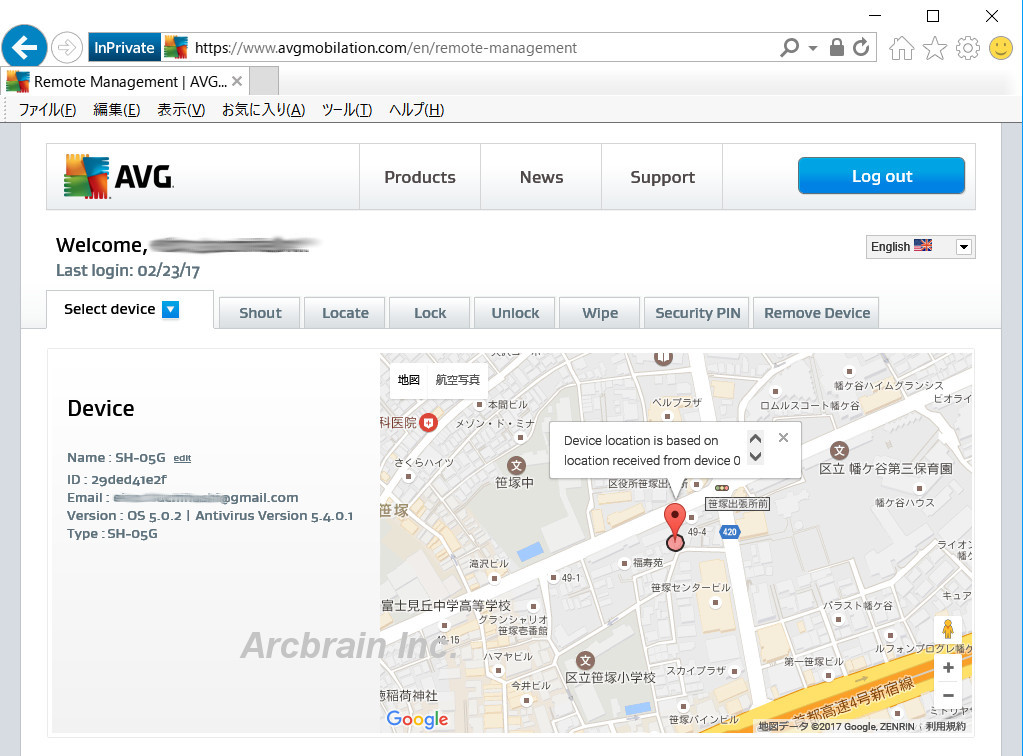This screenshot has height=756, width=1023.
Task: Click the address bar URL field
Action: tap(483, 48)
